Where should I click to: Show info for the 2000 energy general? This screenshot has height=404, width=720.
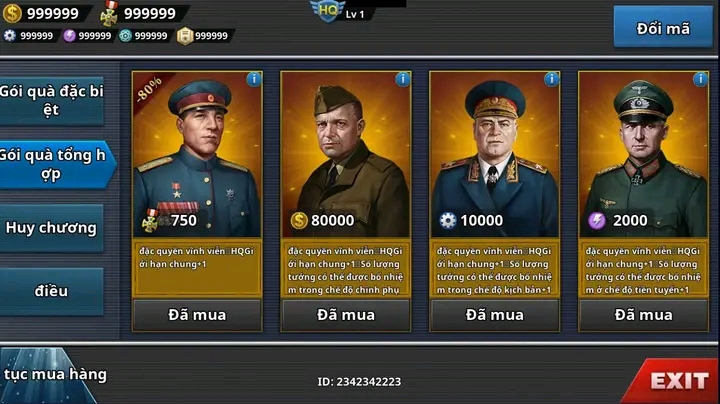(700, 79)
